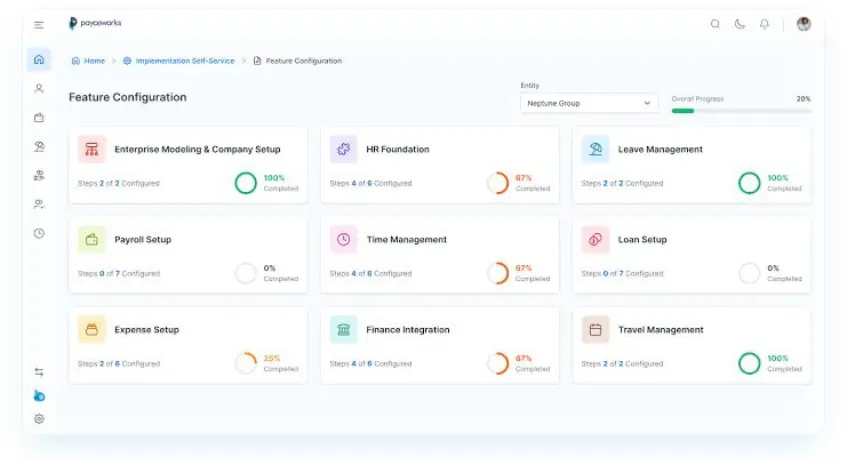Click Finance Integration 67% progress ring
The height and width of the screenshot is (460, 847).
(498, 363)
